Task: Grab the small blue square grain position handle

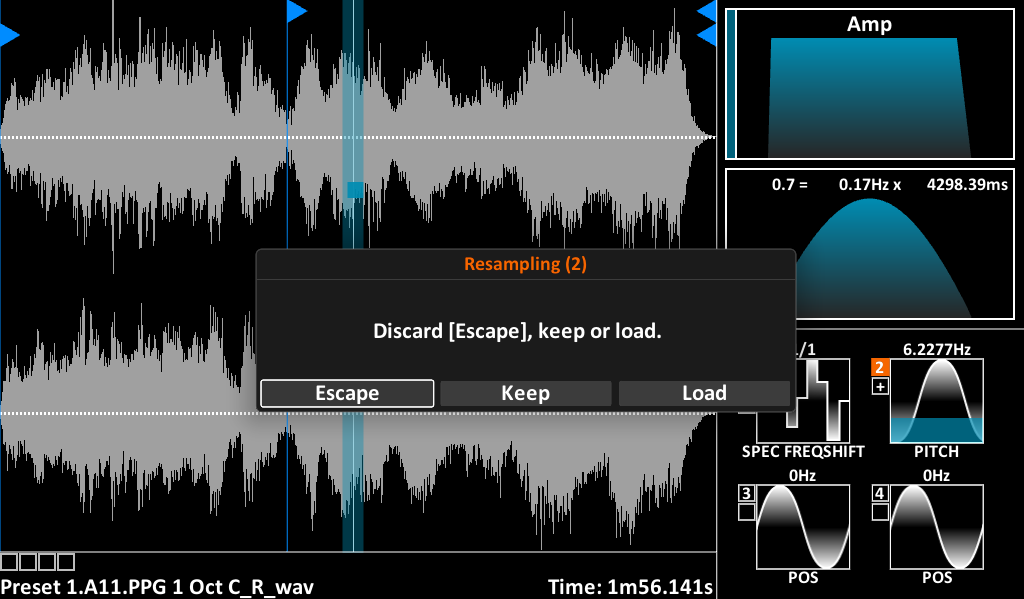Action: click(354, 189)
